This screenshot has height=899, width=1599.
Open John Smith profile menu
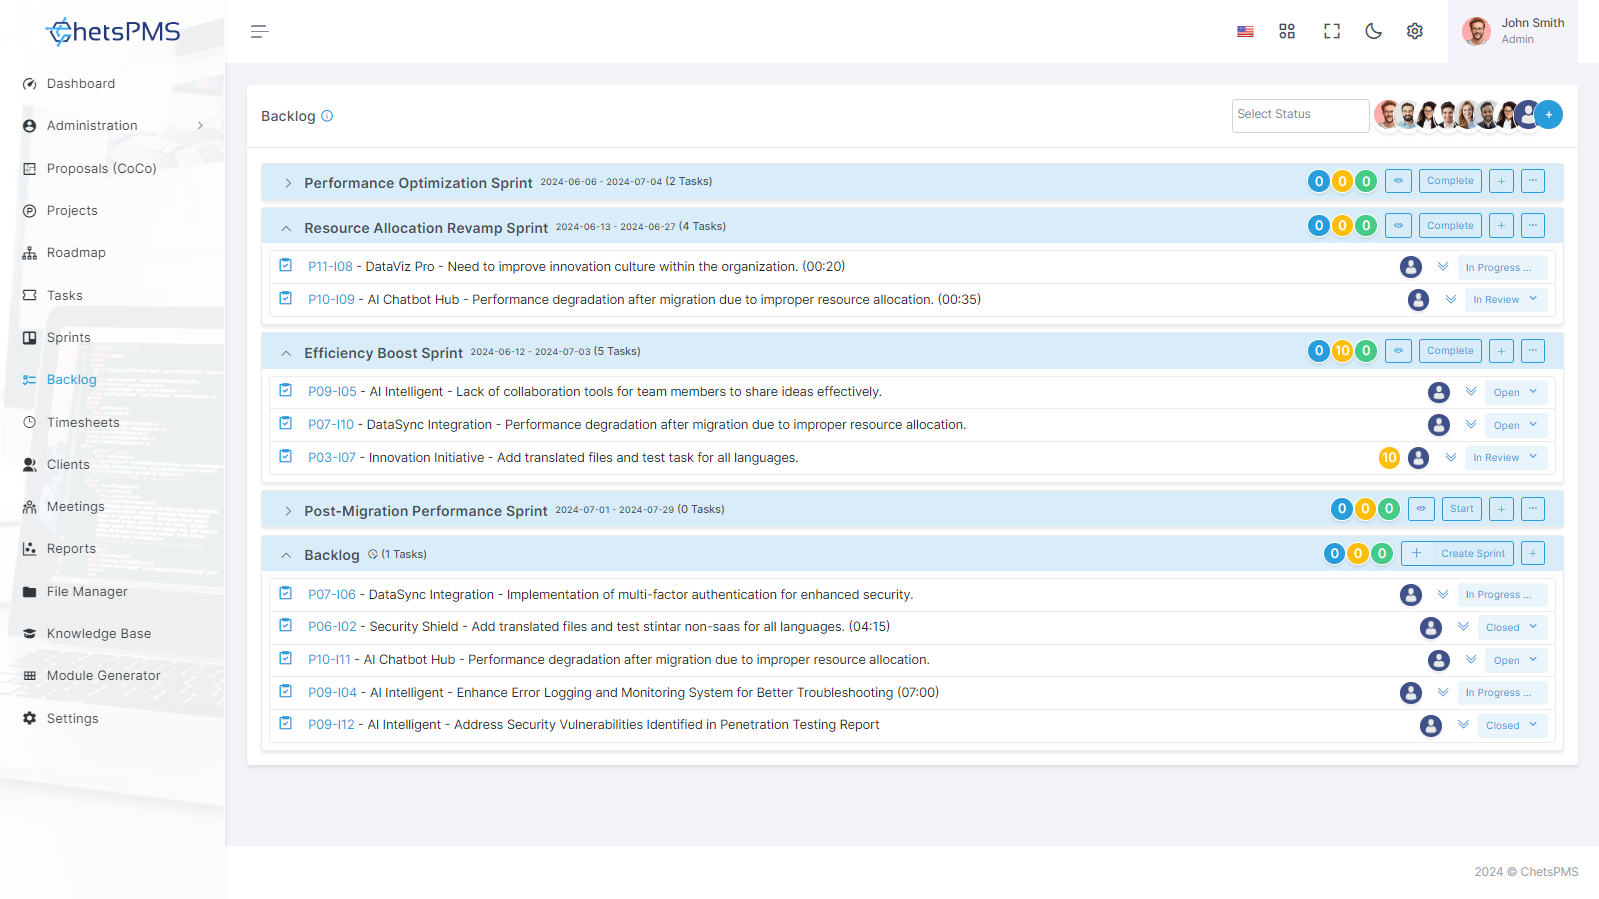pyautogui.click(x=1513, y=31)
